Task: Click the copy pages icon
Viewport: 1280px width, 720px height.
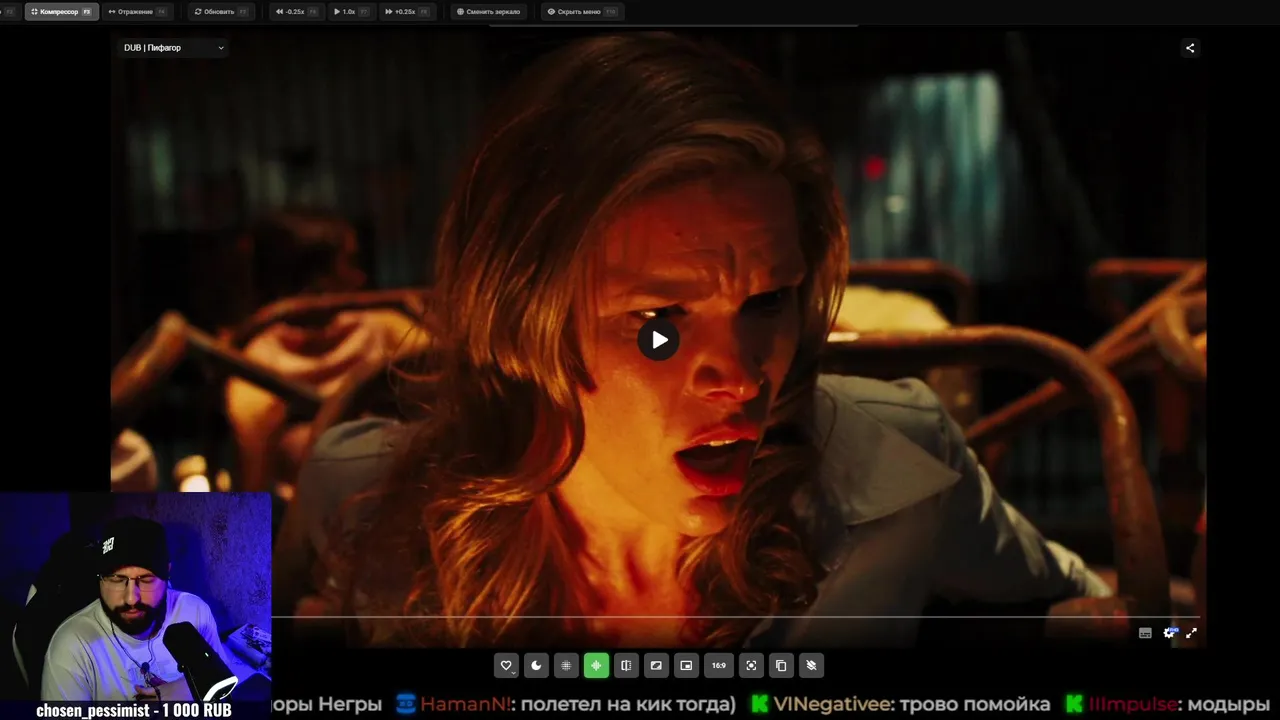Action: pos(781,665)
